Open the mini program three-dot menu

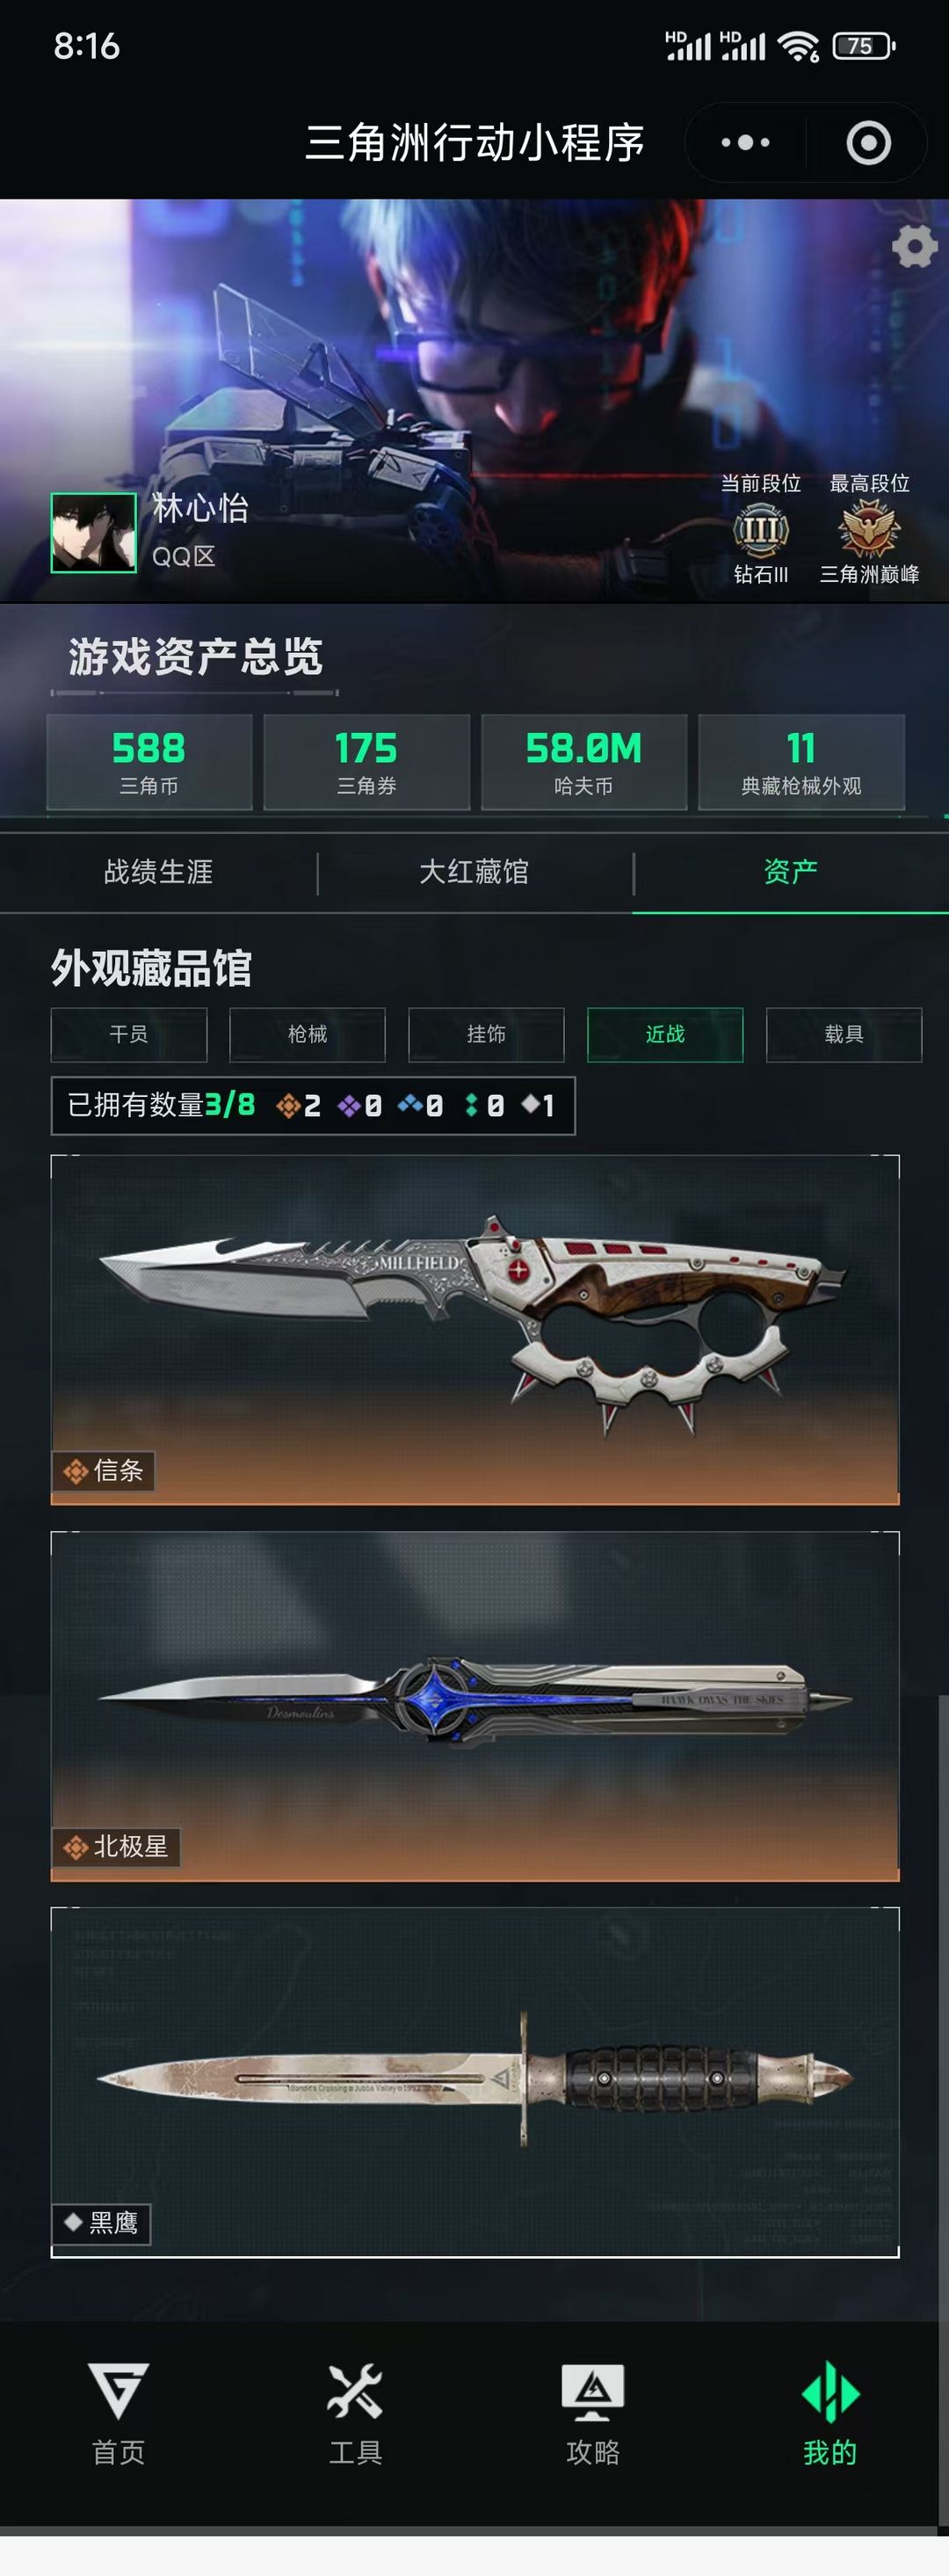746,143
